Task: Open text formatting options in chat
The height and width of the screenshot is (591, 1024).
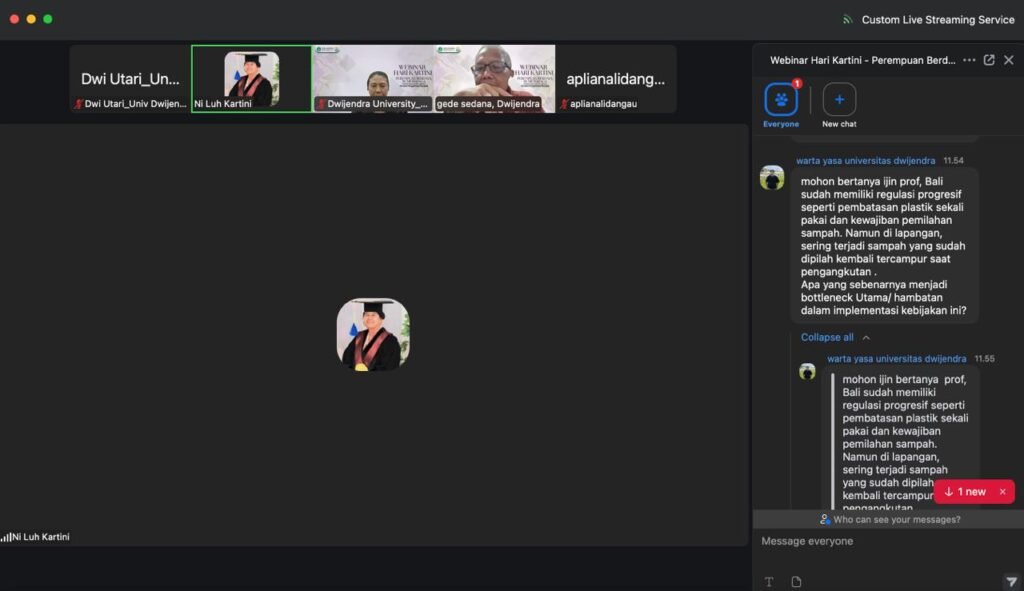Action: [x=769, y=581]
